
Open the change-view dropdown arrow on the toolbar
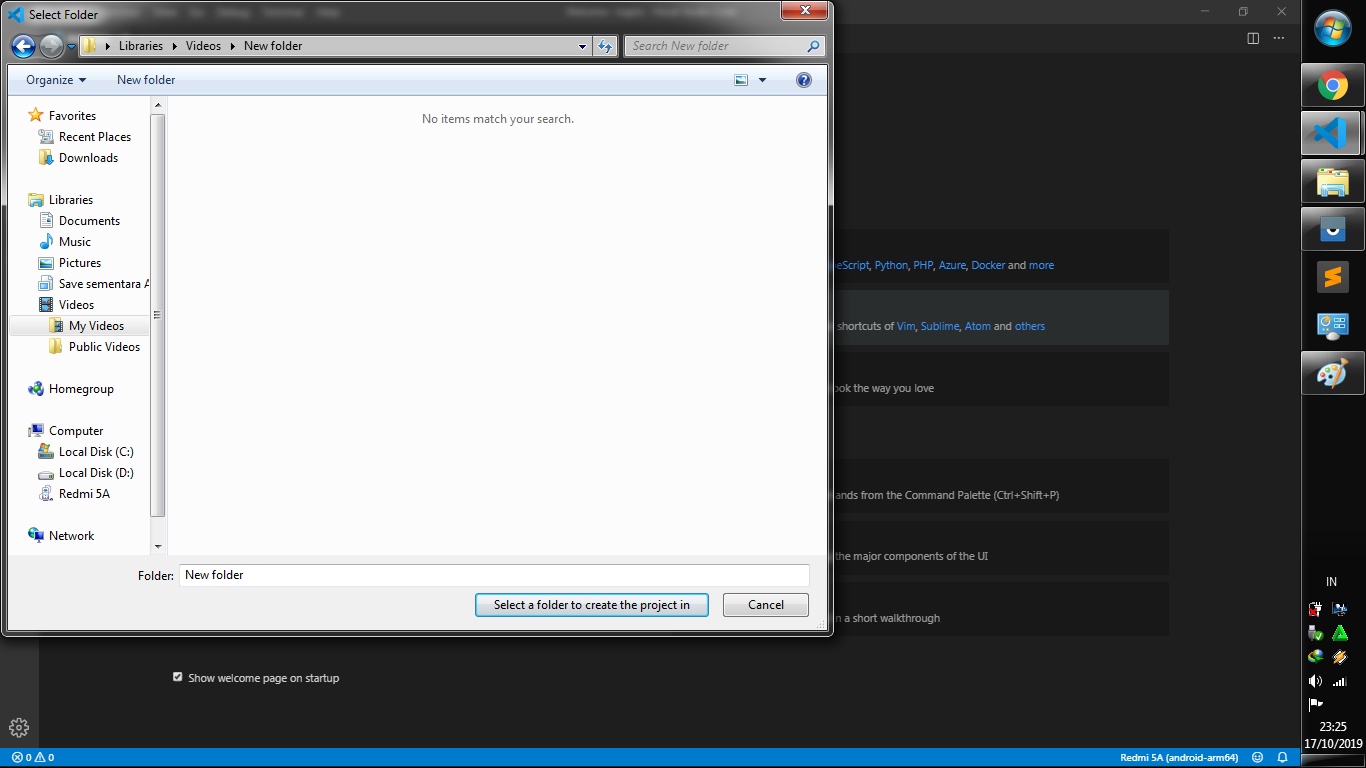pos(761,79)
